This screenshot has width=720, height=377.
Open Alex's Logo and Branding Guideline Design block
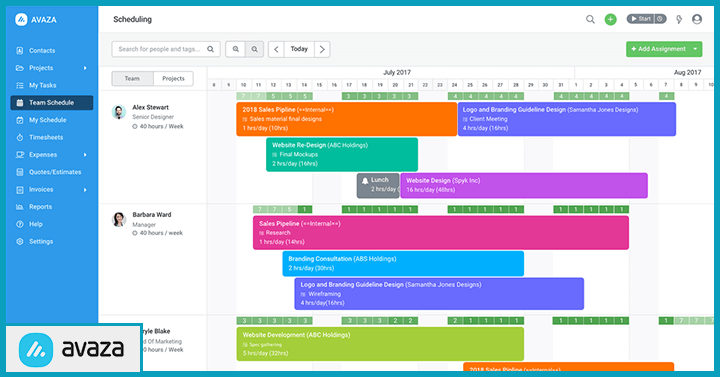(x=567, y=119)
